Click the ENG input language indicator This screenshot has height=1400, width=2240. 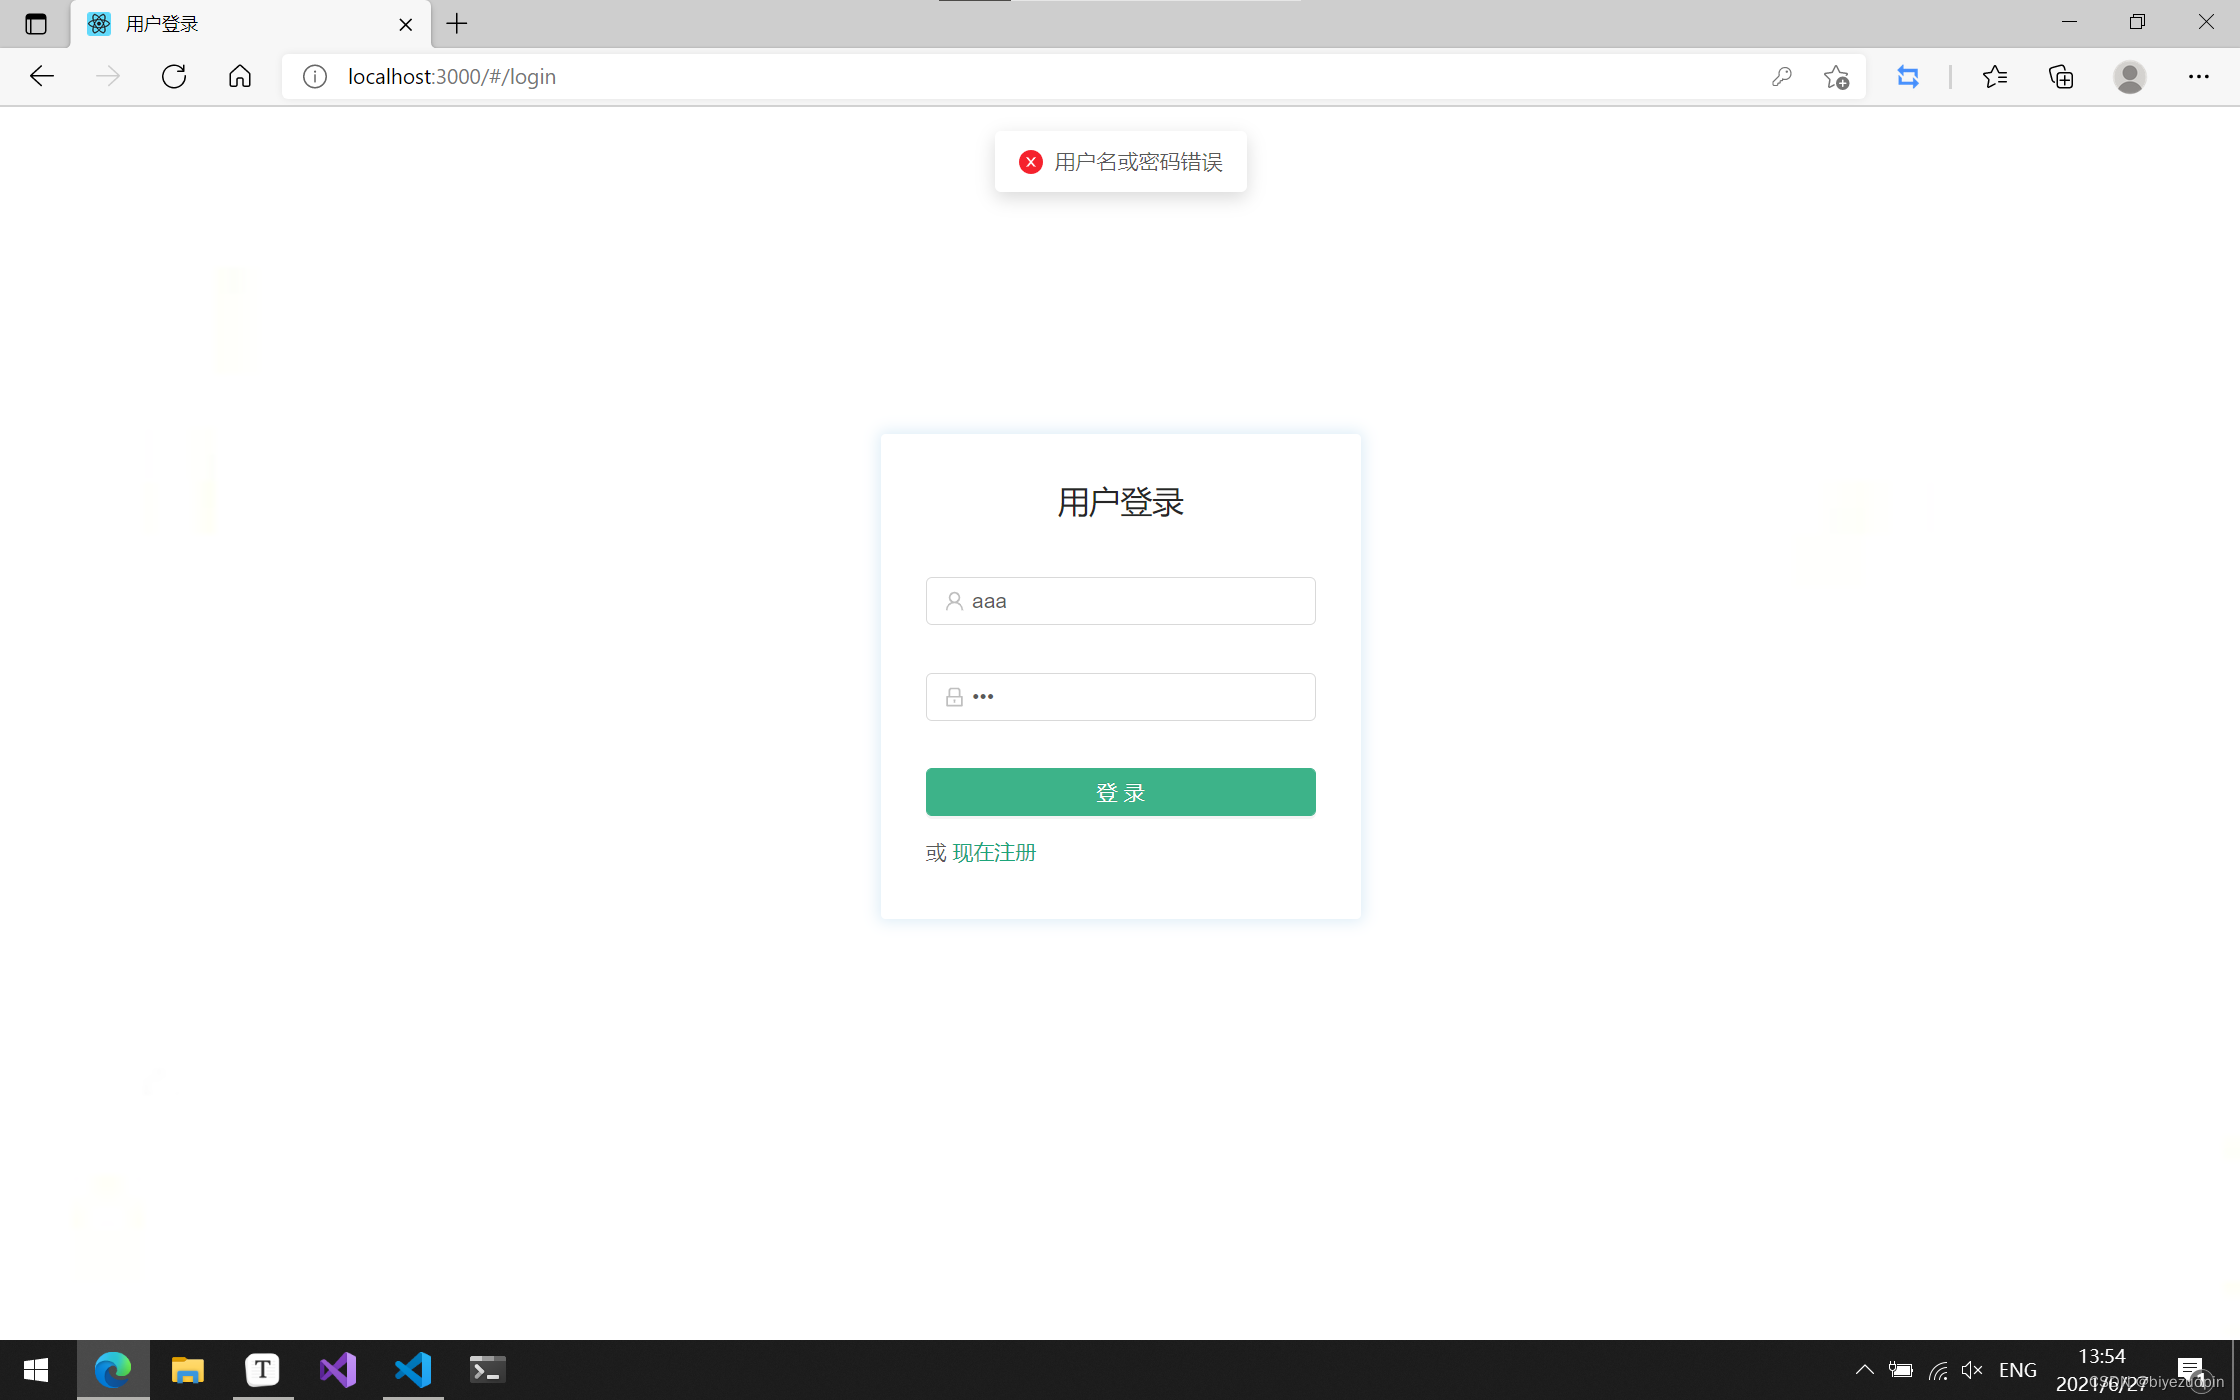tap(2018, 1369)
